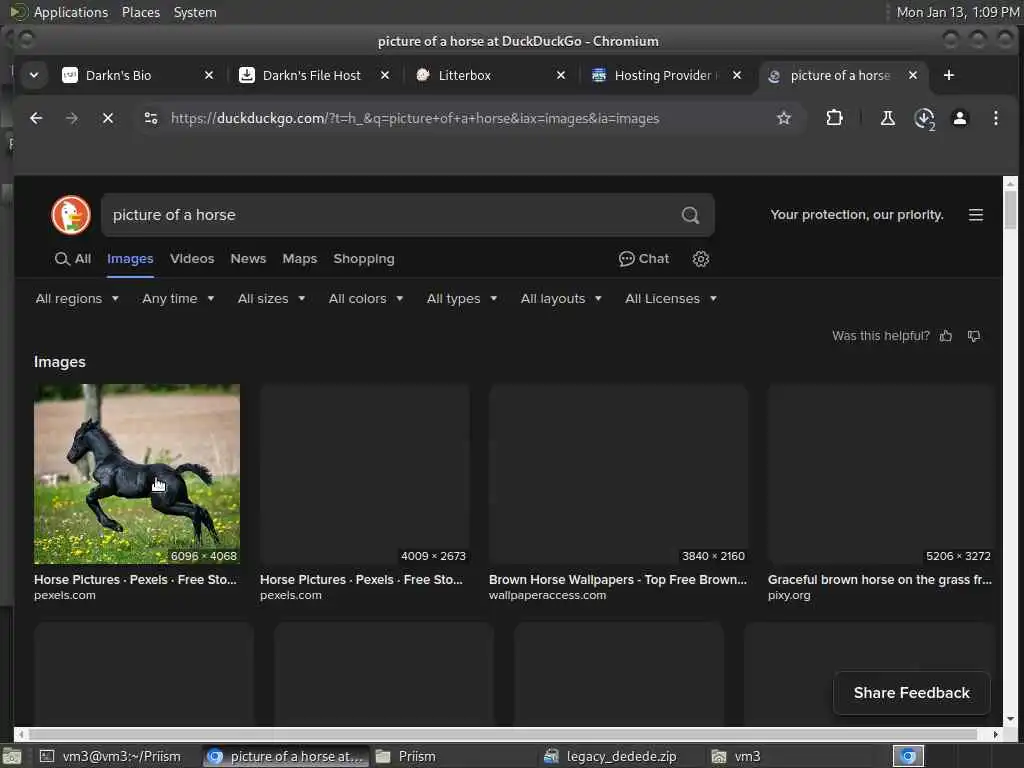The width and height of the screenshot is (1024, 768).
Task: Open the tab search dropdown arrow
Action: point(34,75)
